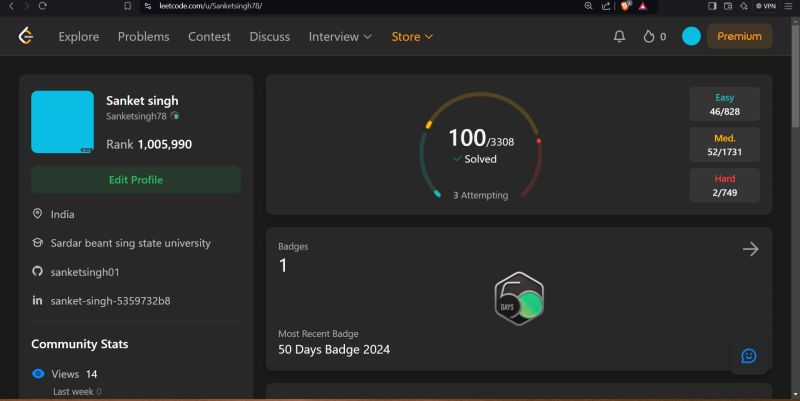
Task: Open GitHub icon for sanketsingh01
Action: pyautogui.click(x=37, y=271)
